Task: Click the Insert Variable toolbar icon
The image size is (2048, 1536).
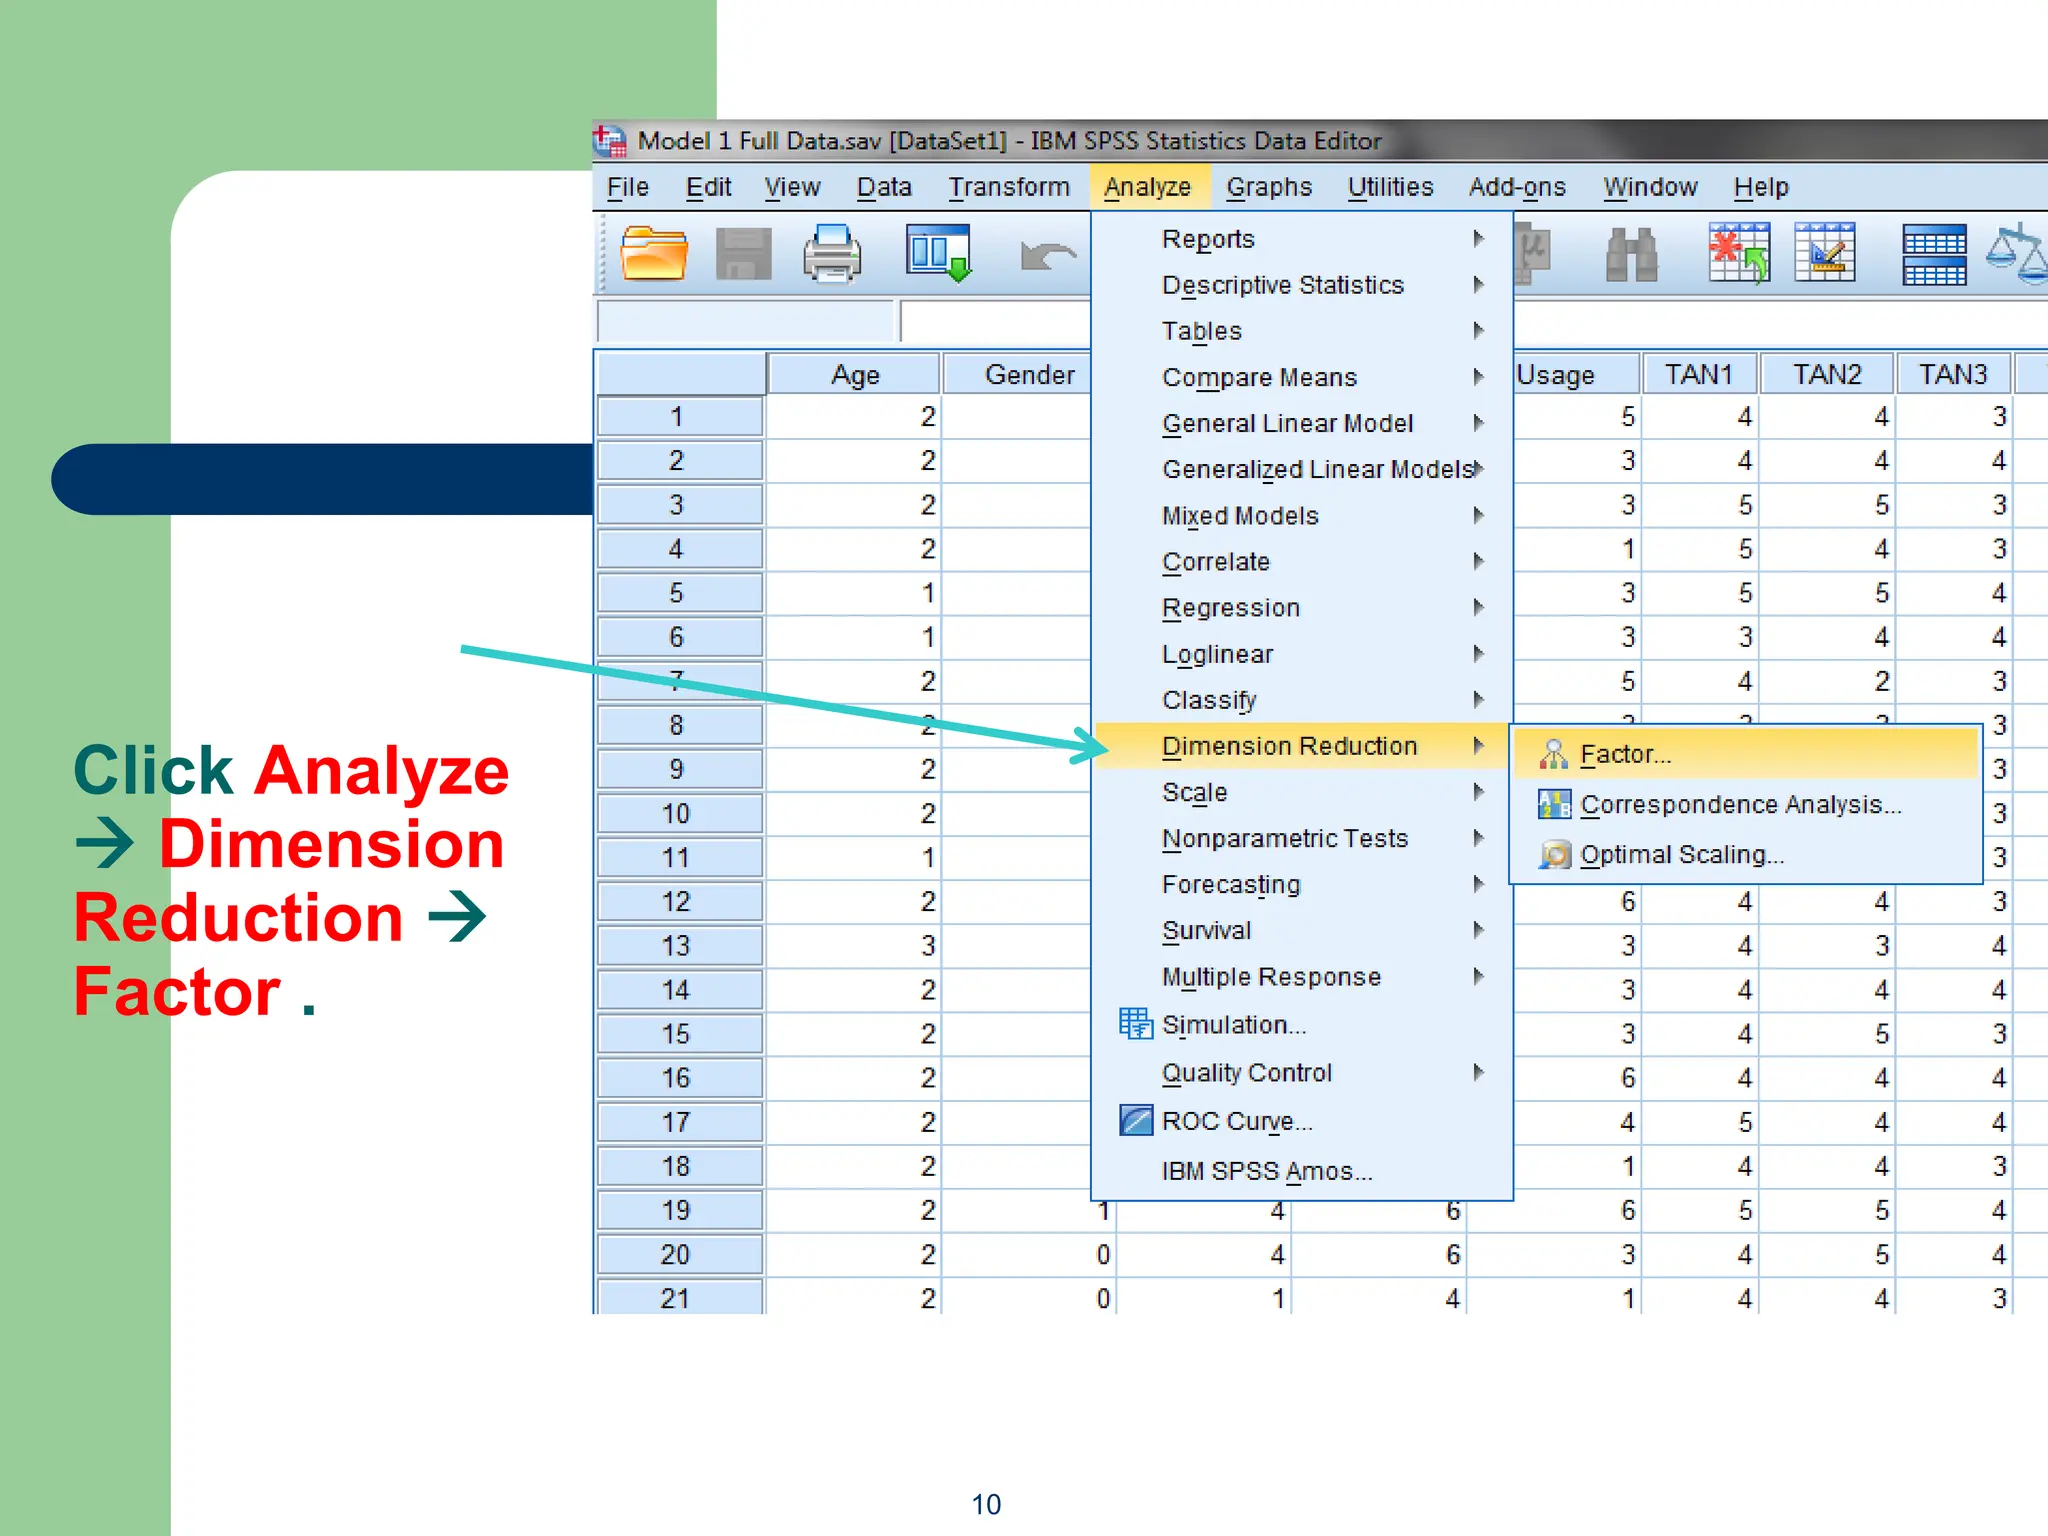Action: coord(1825,253)
